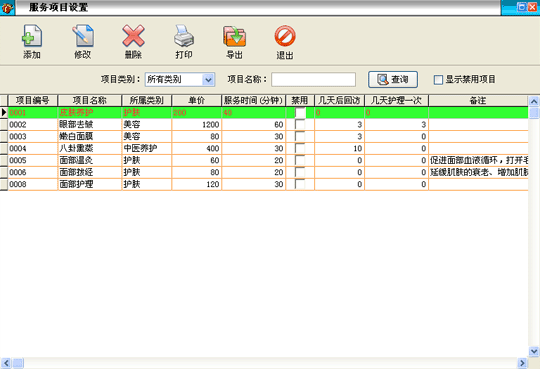The image size is (540, 369).
Task: Click the vertical scrollbar thumb
Action: pyautogui.click(x=534, y=113)
